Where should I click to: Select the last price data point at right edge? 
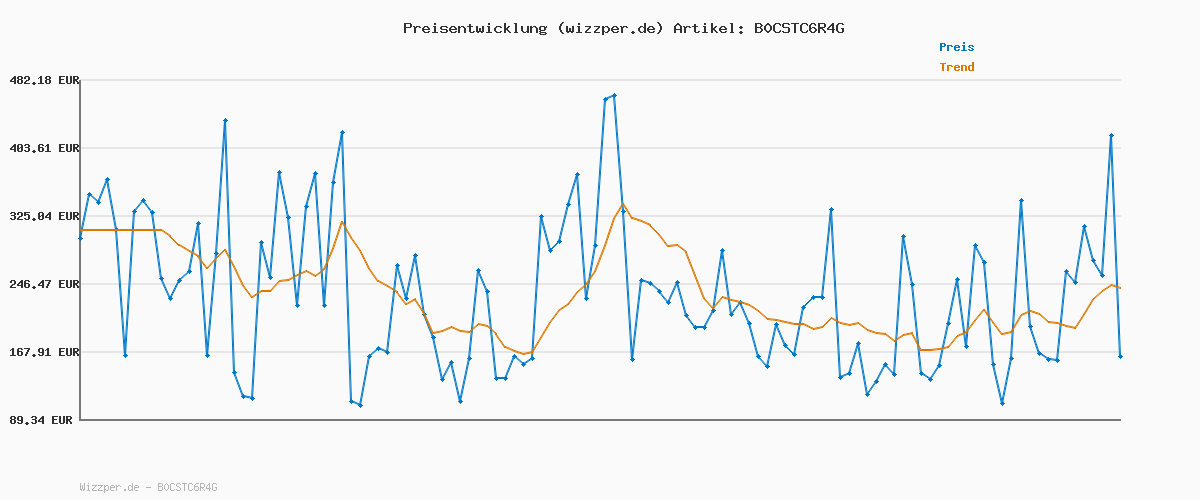pos(1120,356)
